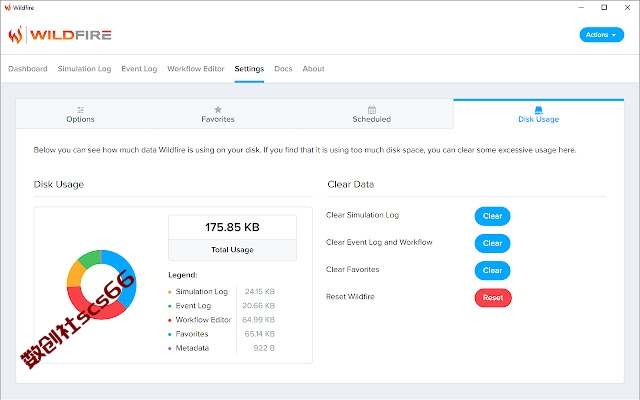The height and width of the screenshot is (400, 640).
Task: Click the Simulation Log legend entry
Action: click(202, 291)
